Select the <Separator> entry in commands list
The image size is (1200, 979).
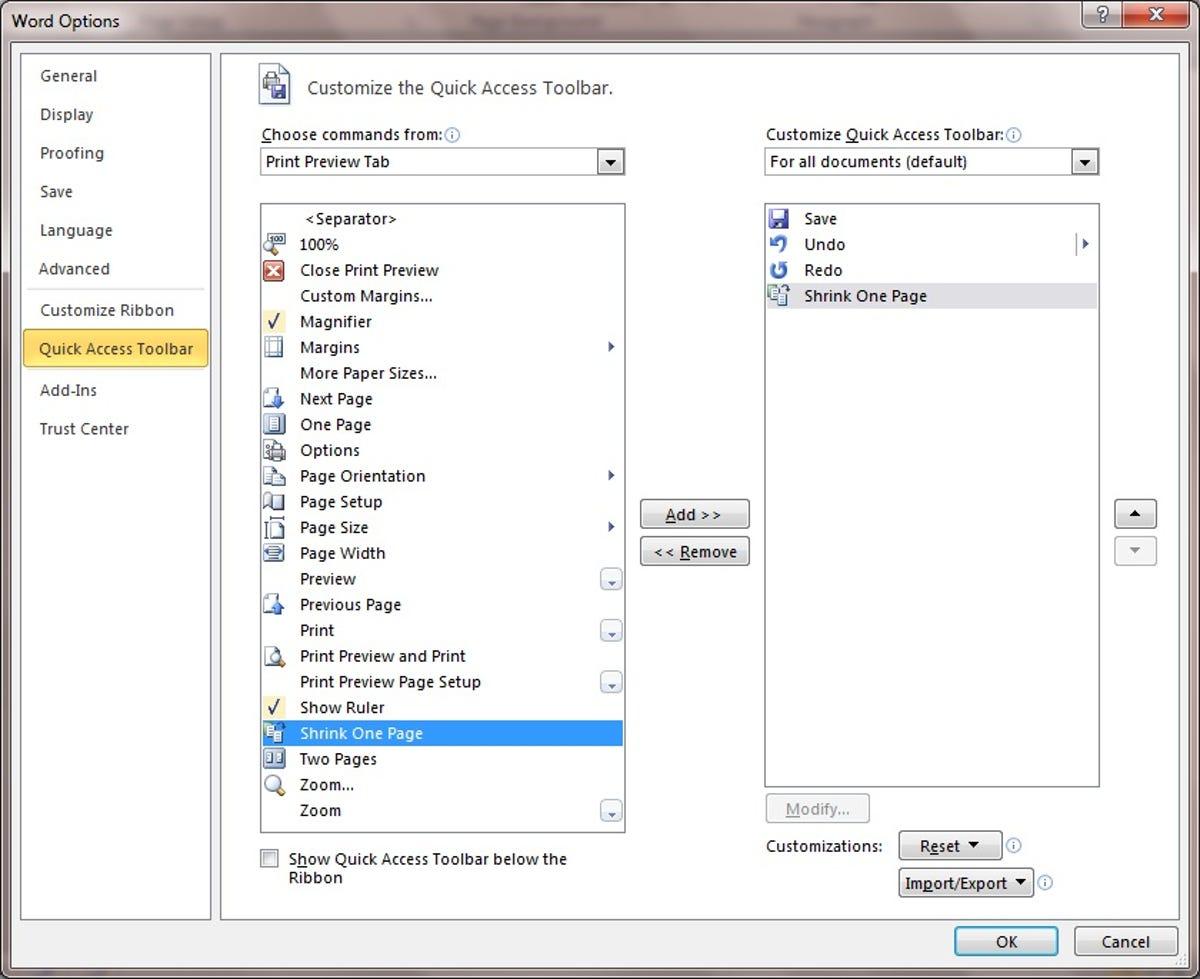pyautogui.click(x=442, y=219)
